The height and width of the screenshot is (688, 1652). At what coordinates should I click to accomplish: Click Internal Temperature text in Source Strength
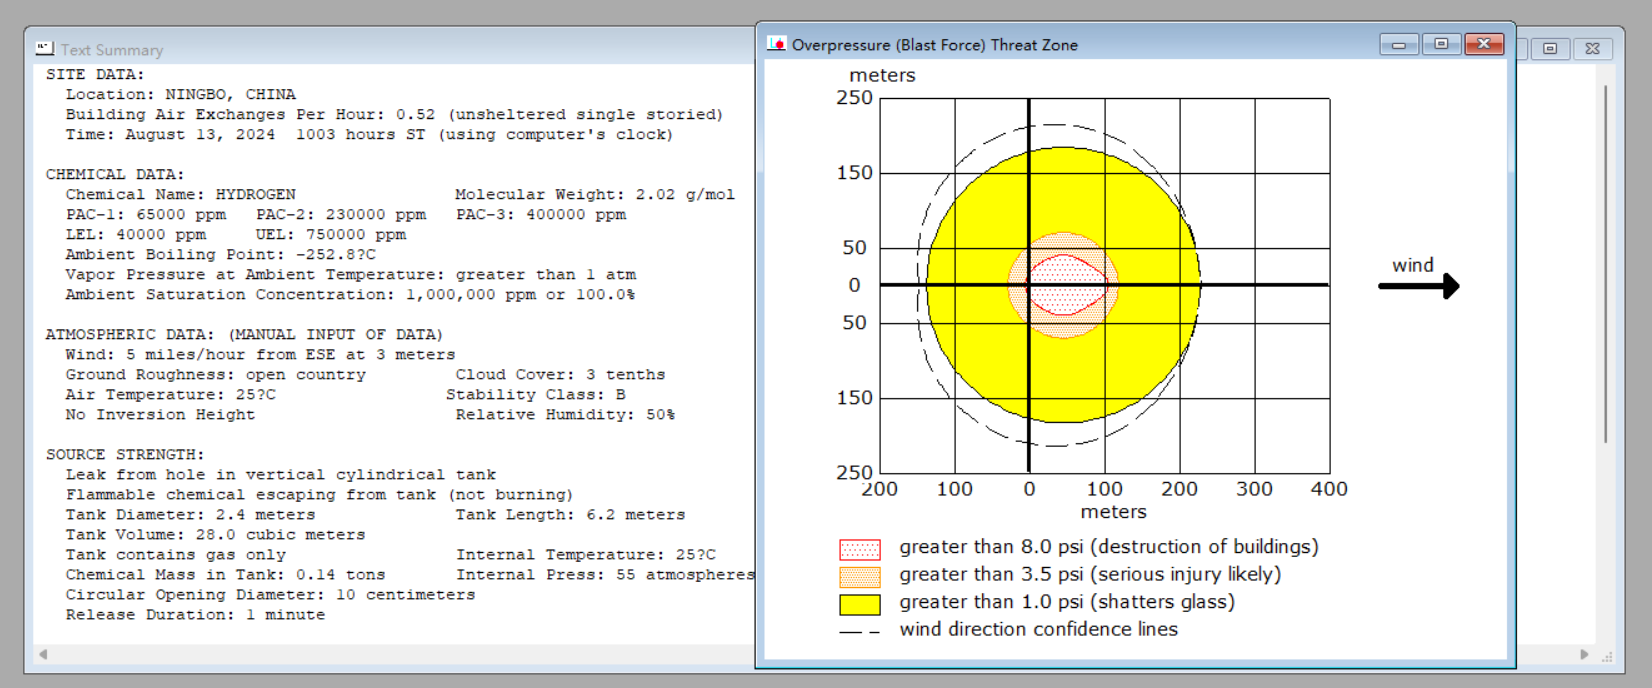tap(586, 555)
